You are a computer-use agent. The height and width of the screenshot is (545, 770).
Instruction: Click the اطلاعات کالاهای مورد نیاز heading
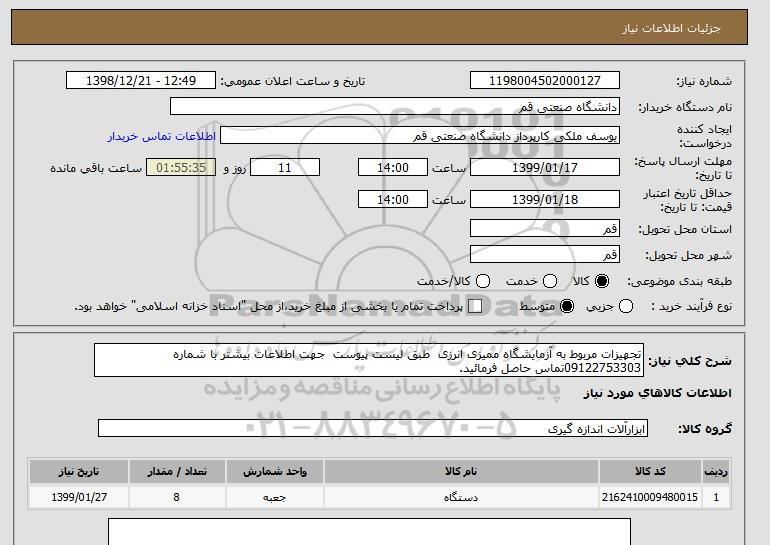tap(658, 393)
